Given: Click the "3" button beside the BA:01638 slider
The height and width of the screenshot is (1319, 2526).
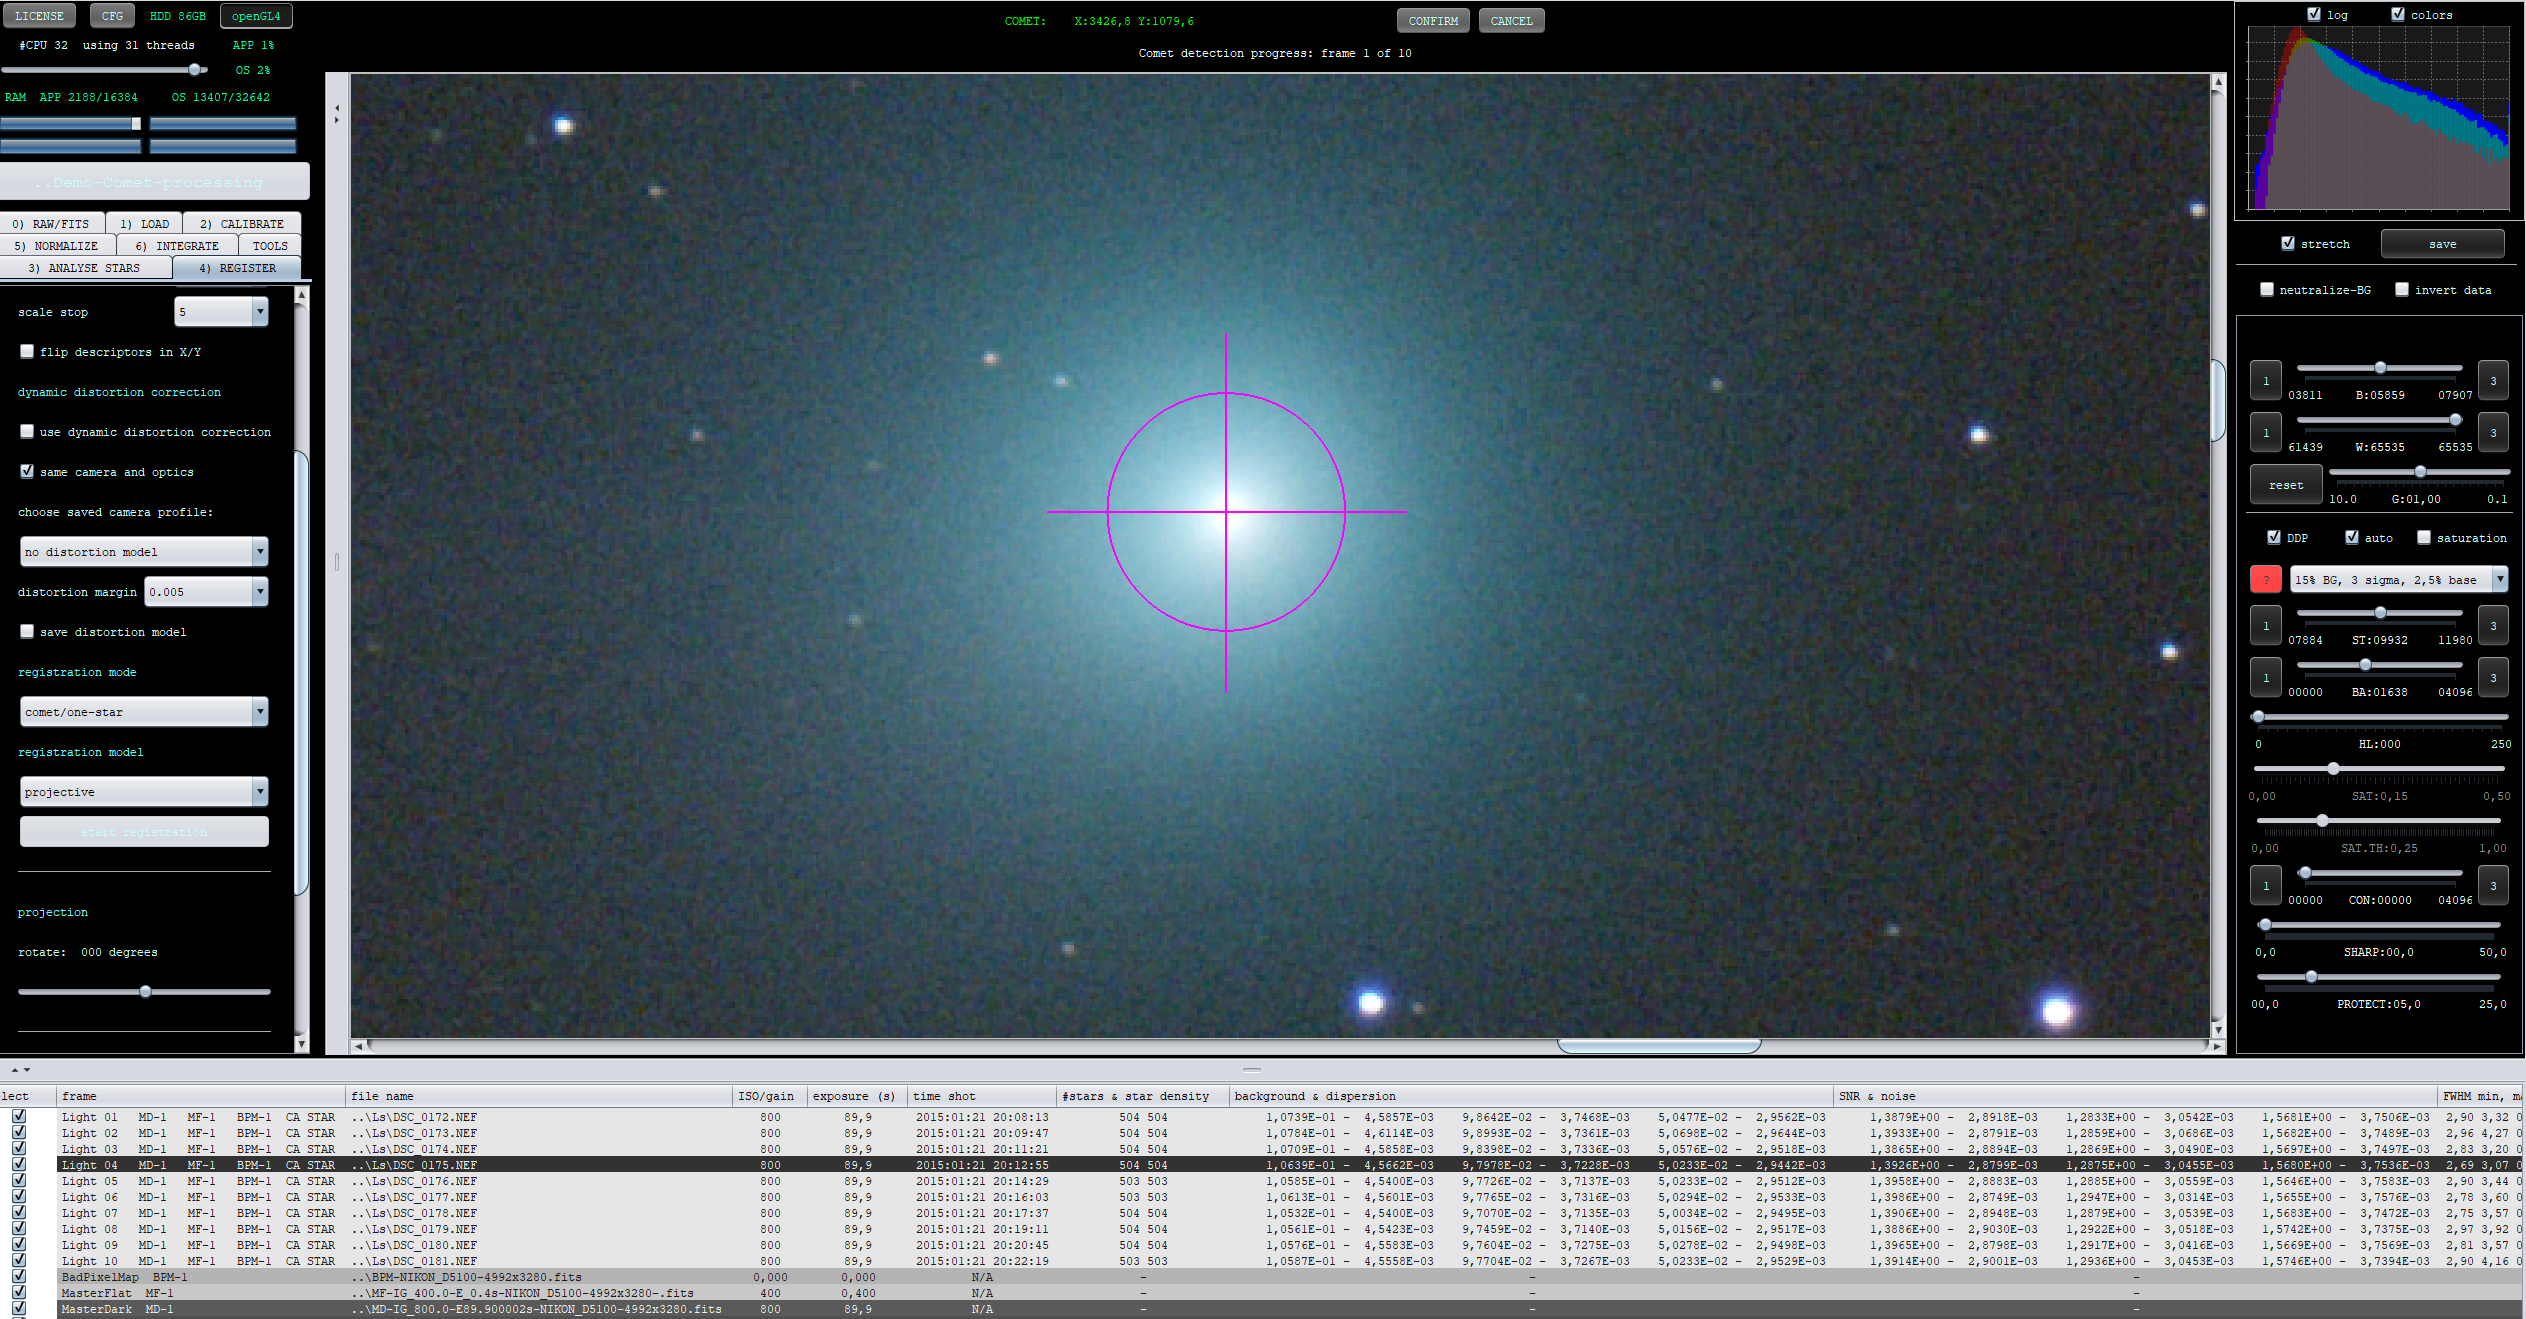Looking at the screenshot, I should click(x=2492, y=678).
